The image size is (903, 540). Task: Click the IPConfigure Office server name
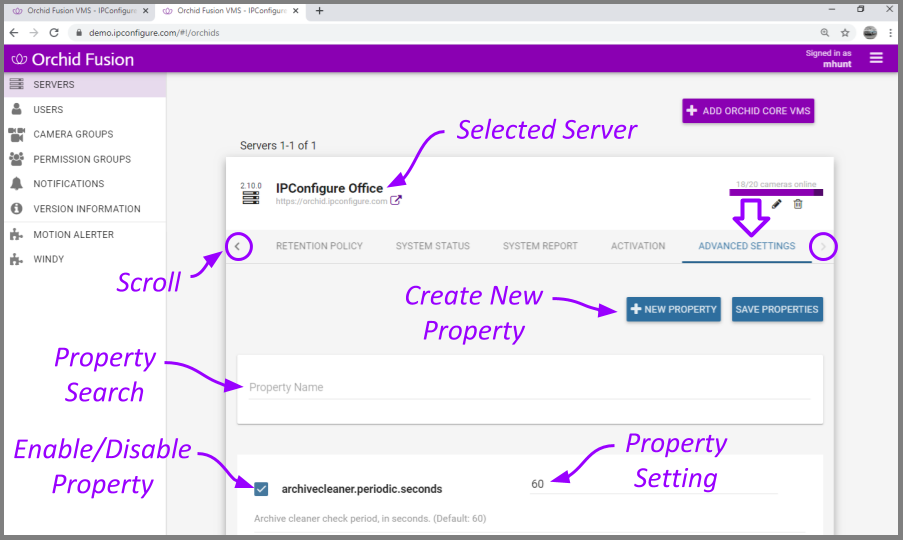(329, 188)
